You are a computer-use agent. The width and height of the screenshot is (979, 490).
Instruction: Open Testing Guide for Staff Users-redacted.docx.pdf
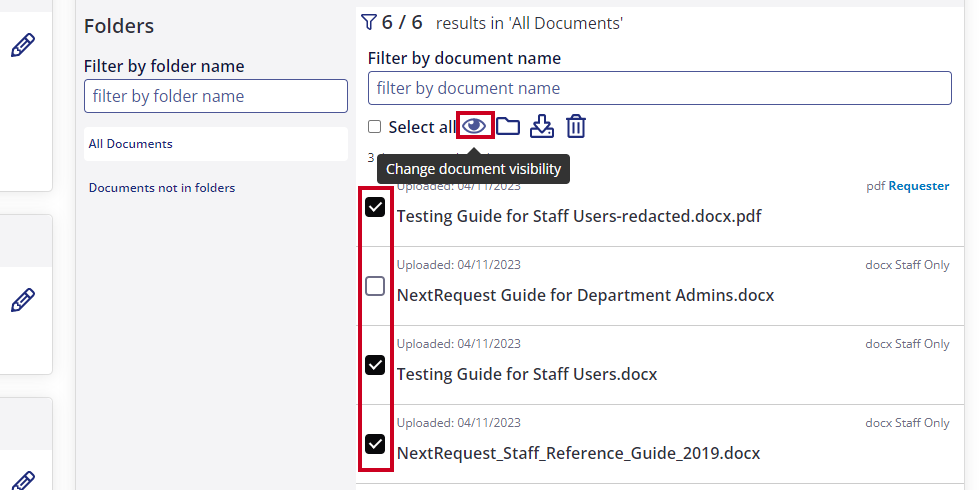579,217
